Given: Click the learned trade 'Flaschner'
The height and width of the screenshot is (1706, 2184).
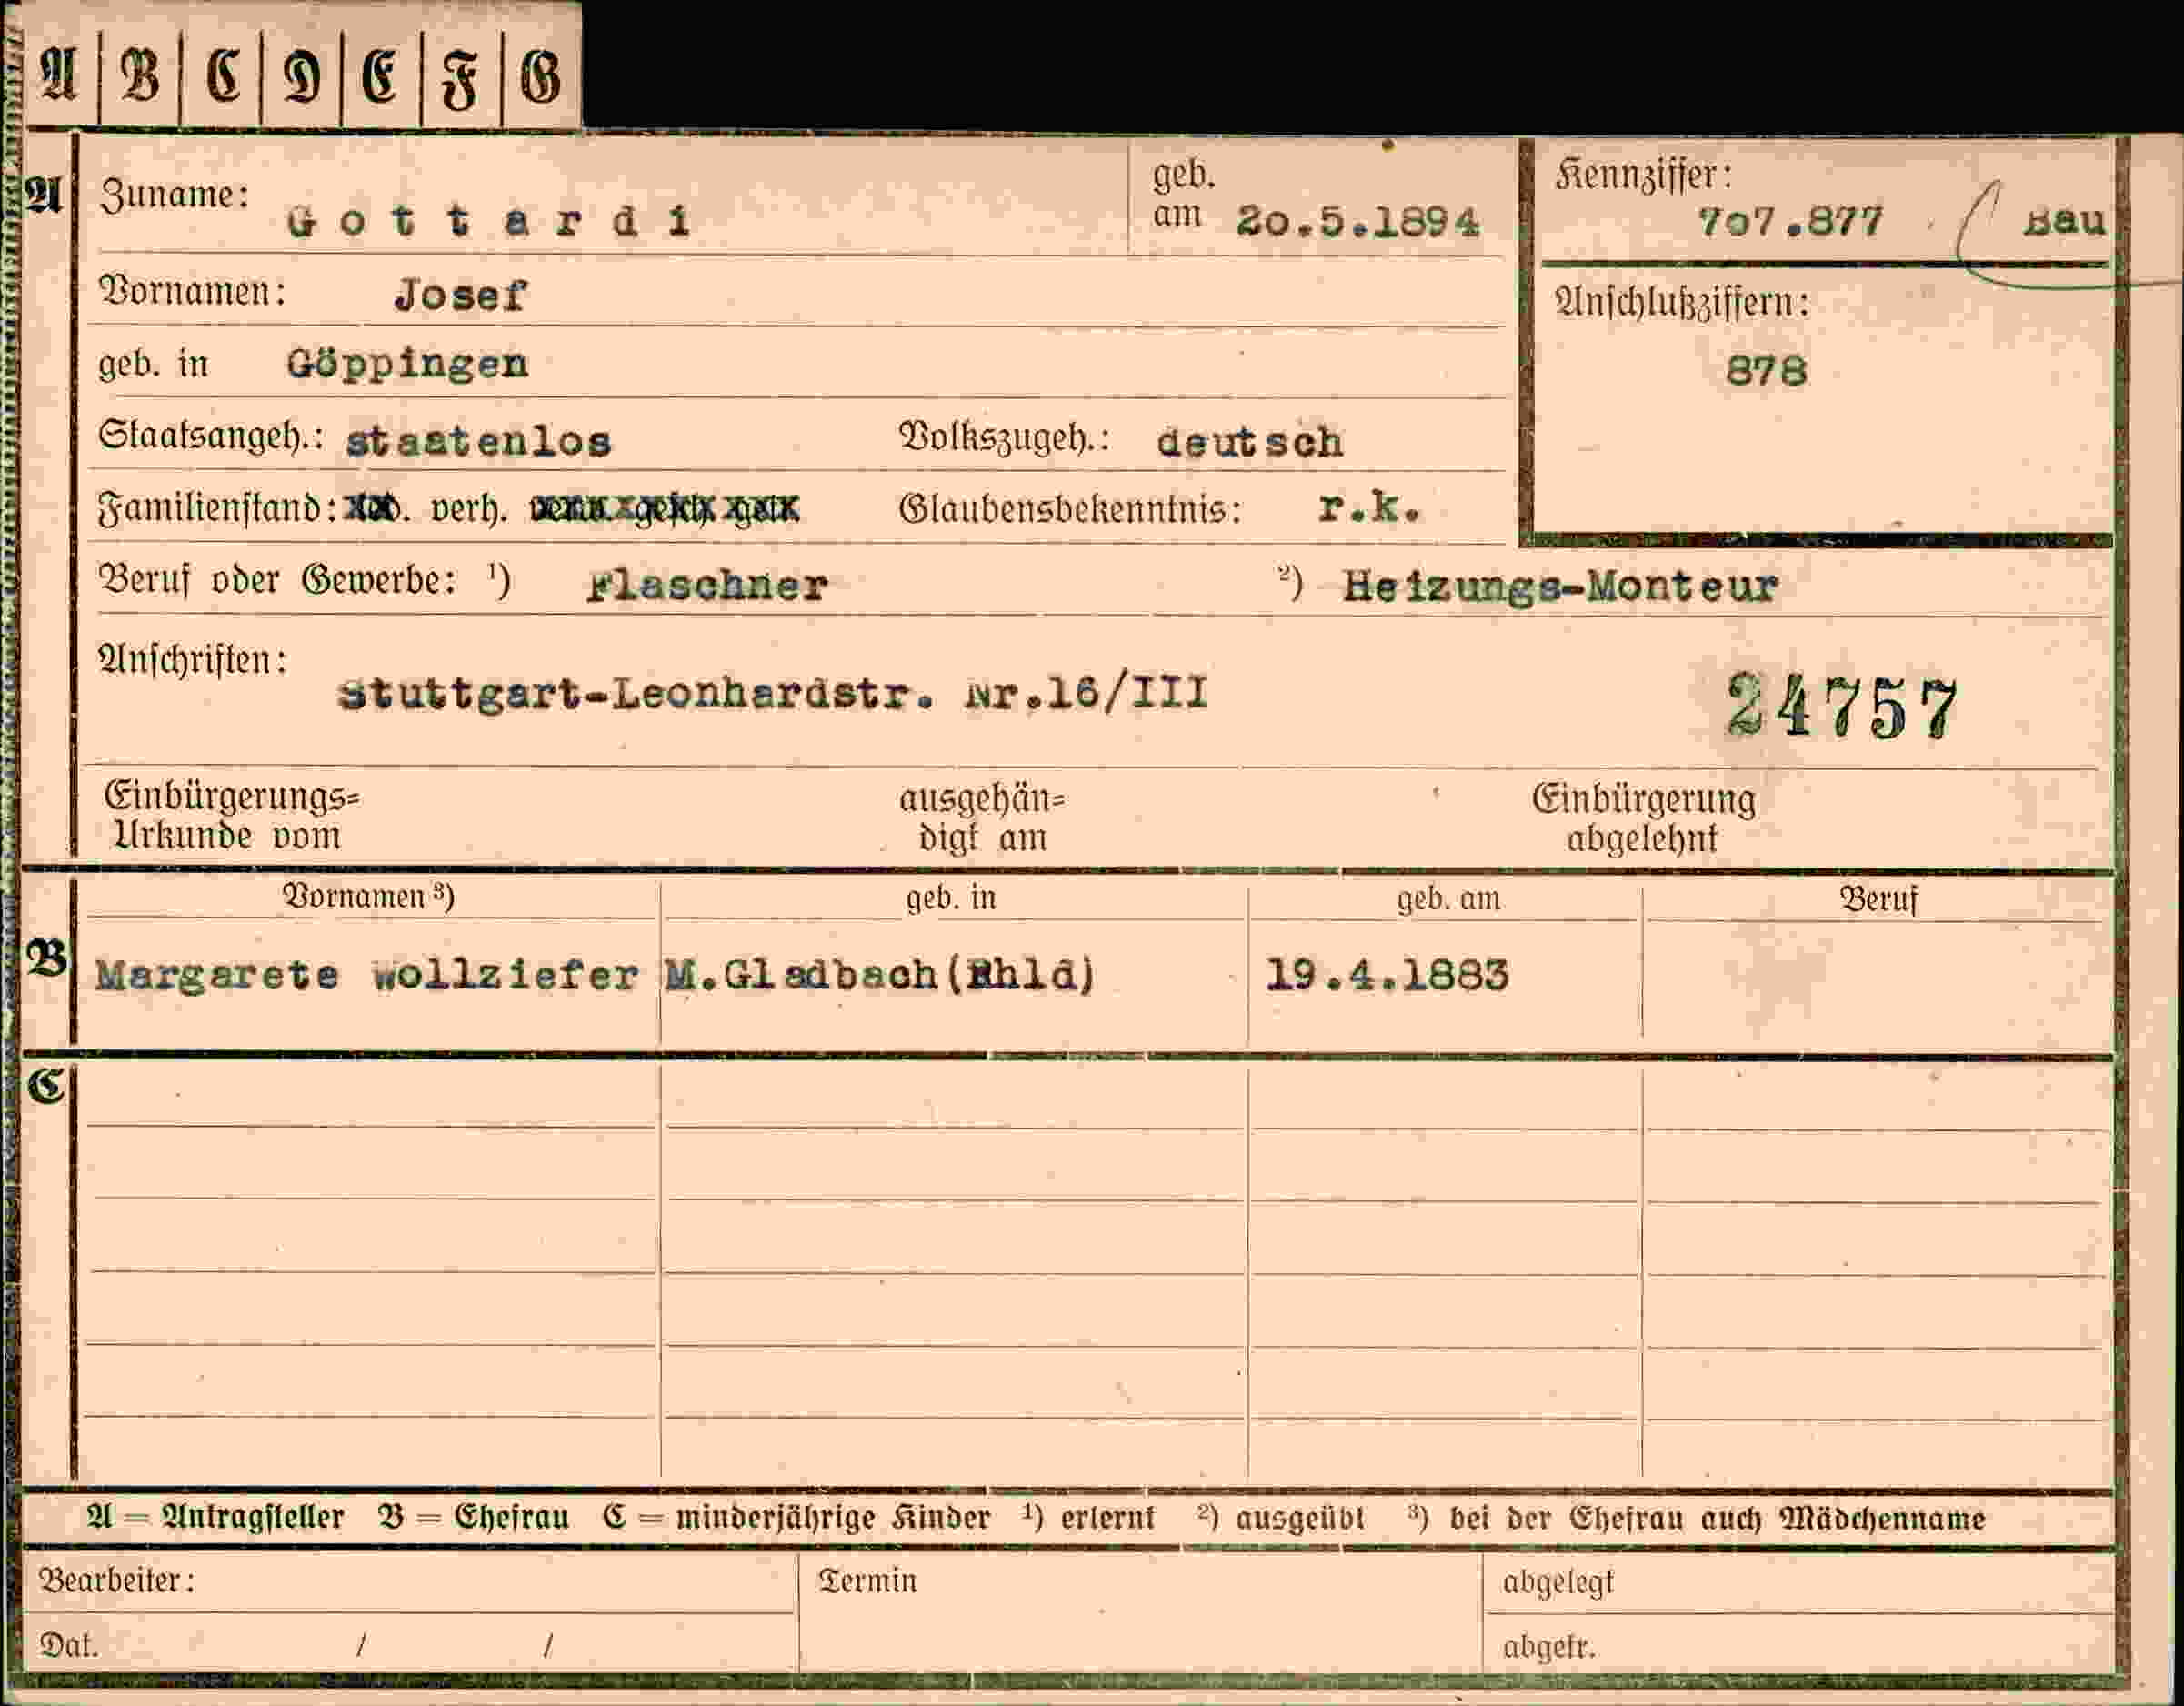Looking at the screenshot, I should (x=707, y=585).
